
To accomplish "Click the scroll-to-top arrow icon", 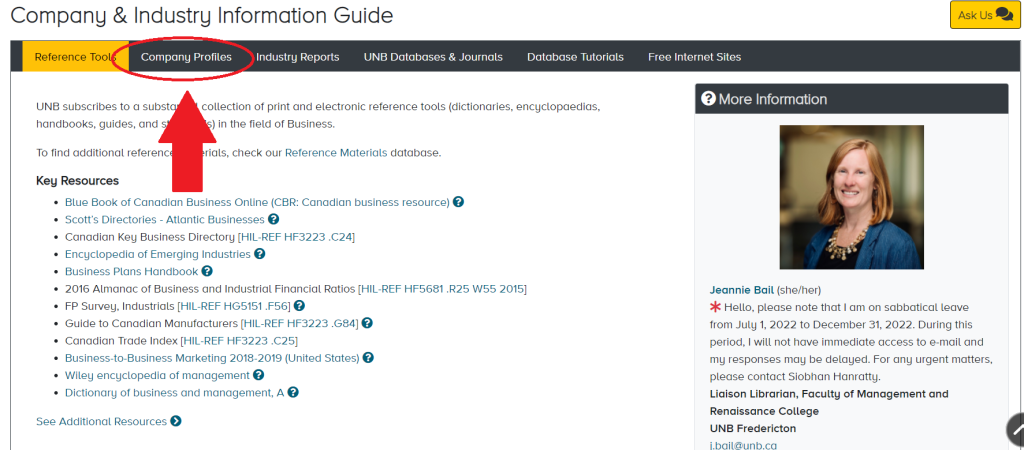I will tap(1017, 429).
